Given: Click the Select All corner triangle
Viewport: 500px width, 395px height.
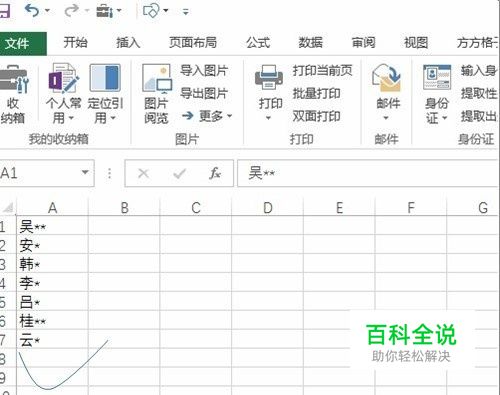Looking at the screenshot, I should [x=8, y=208].
